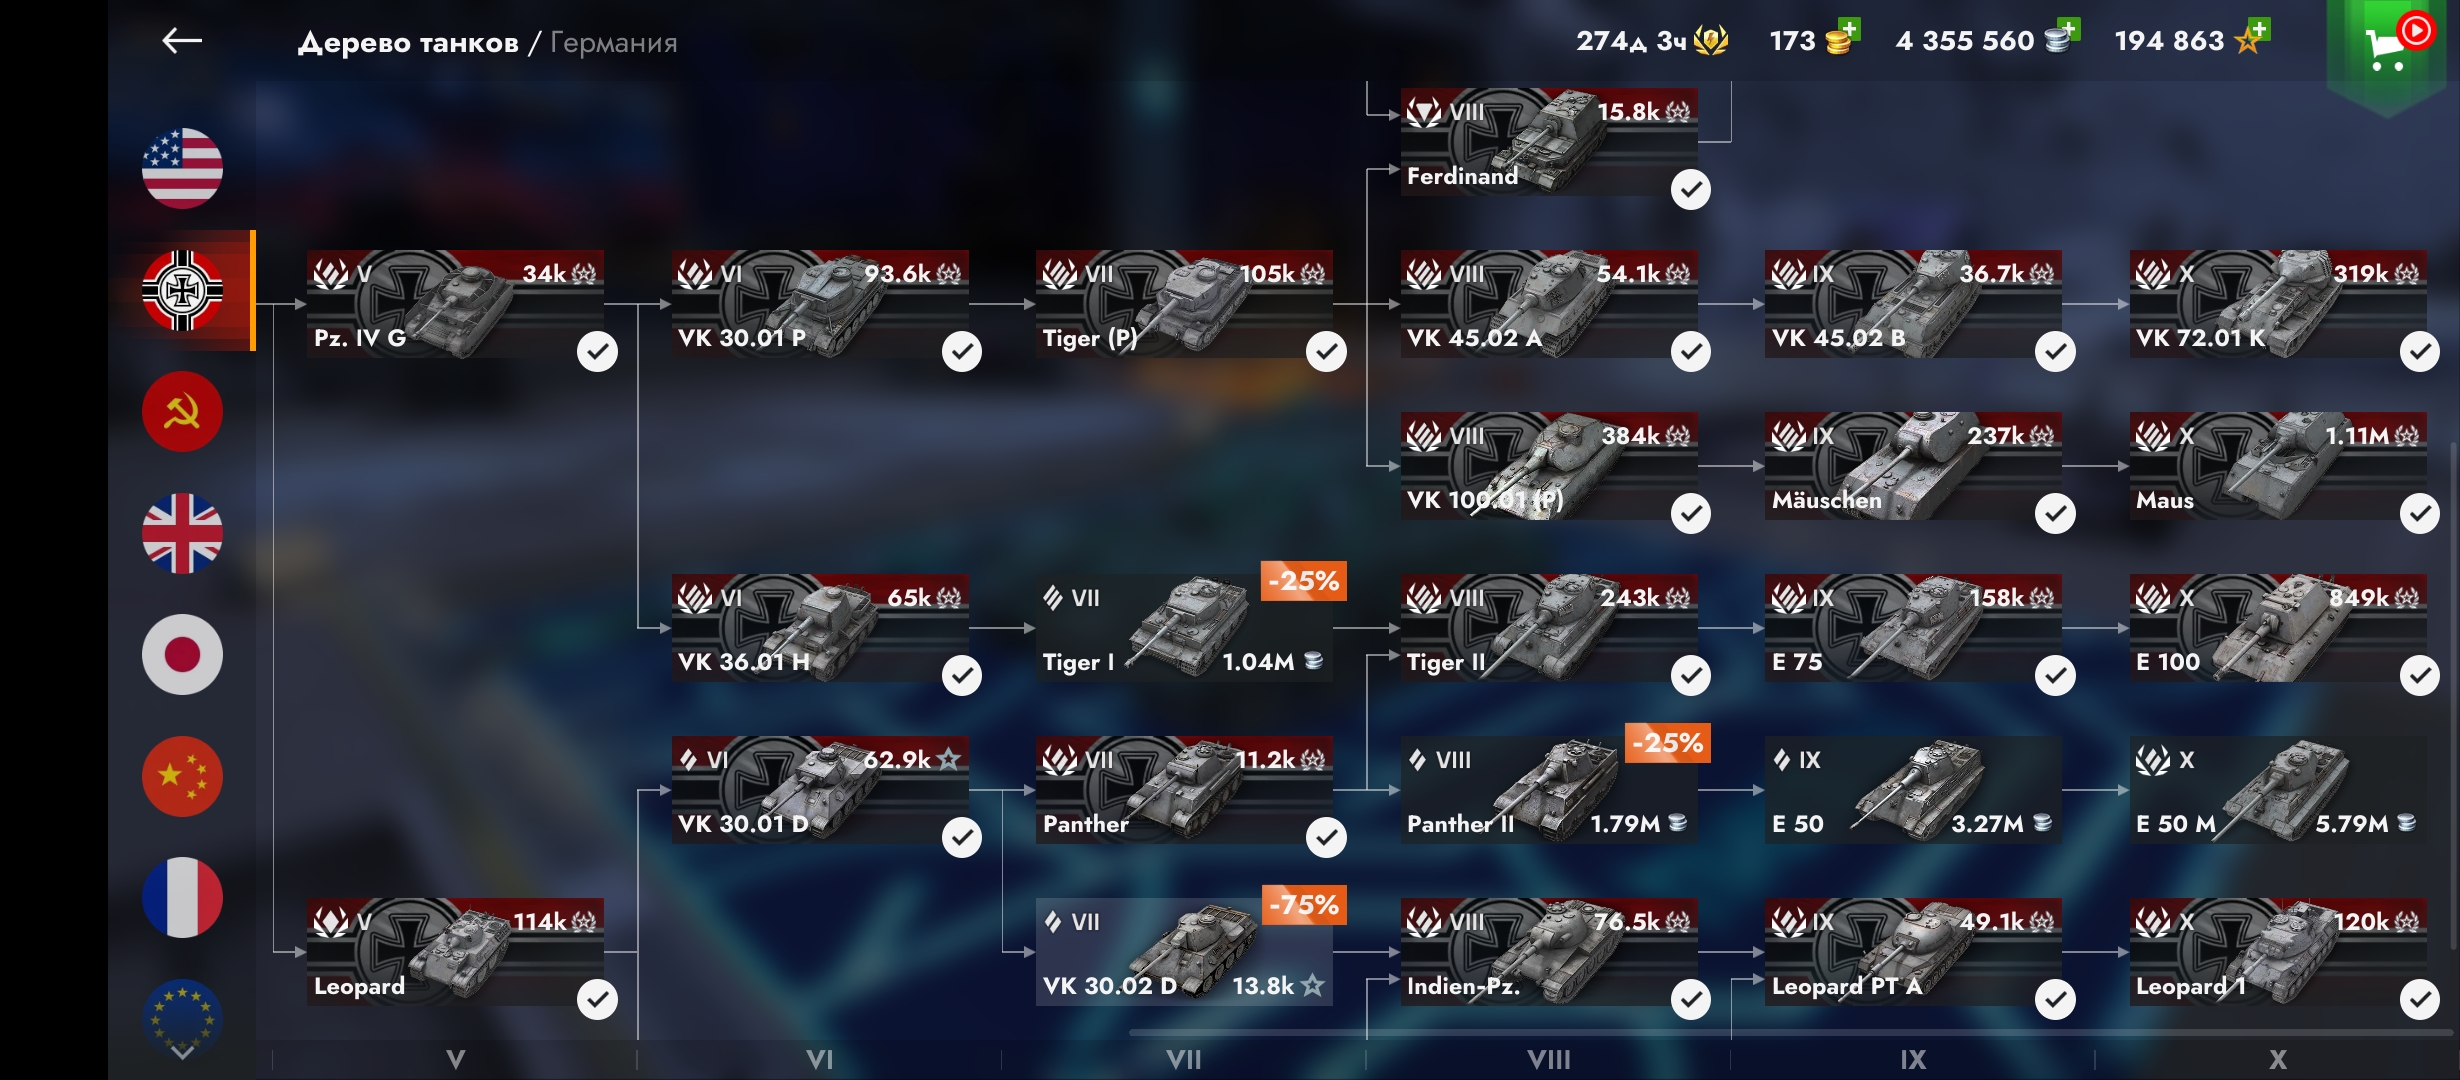Open the E 50 M tank card

coord(2277,791)
